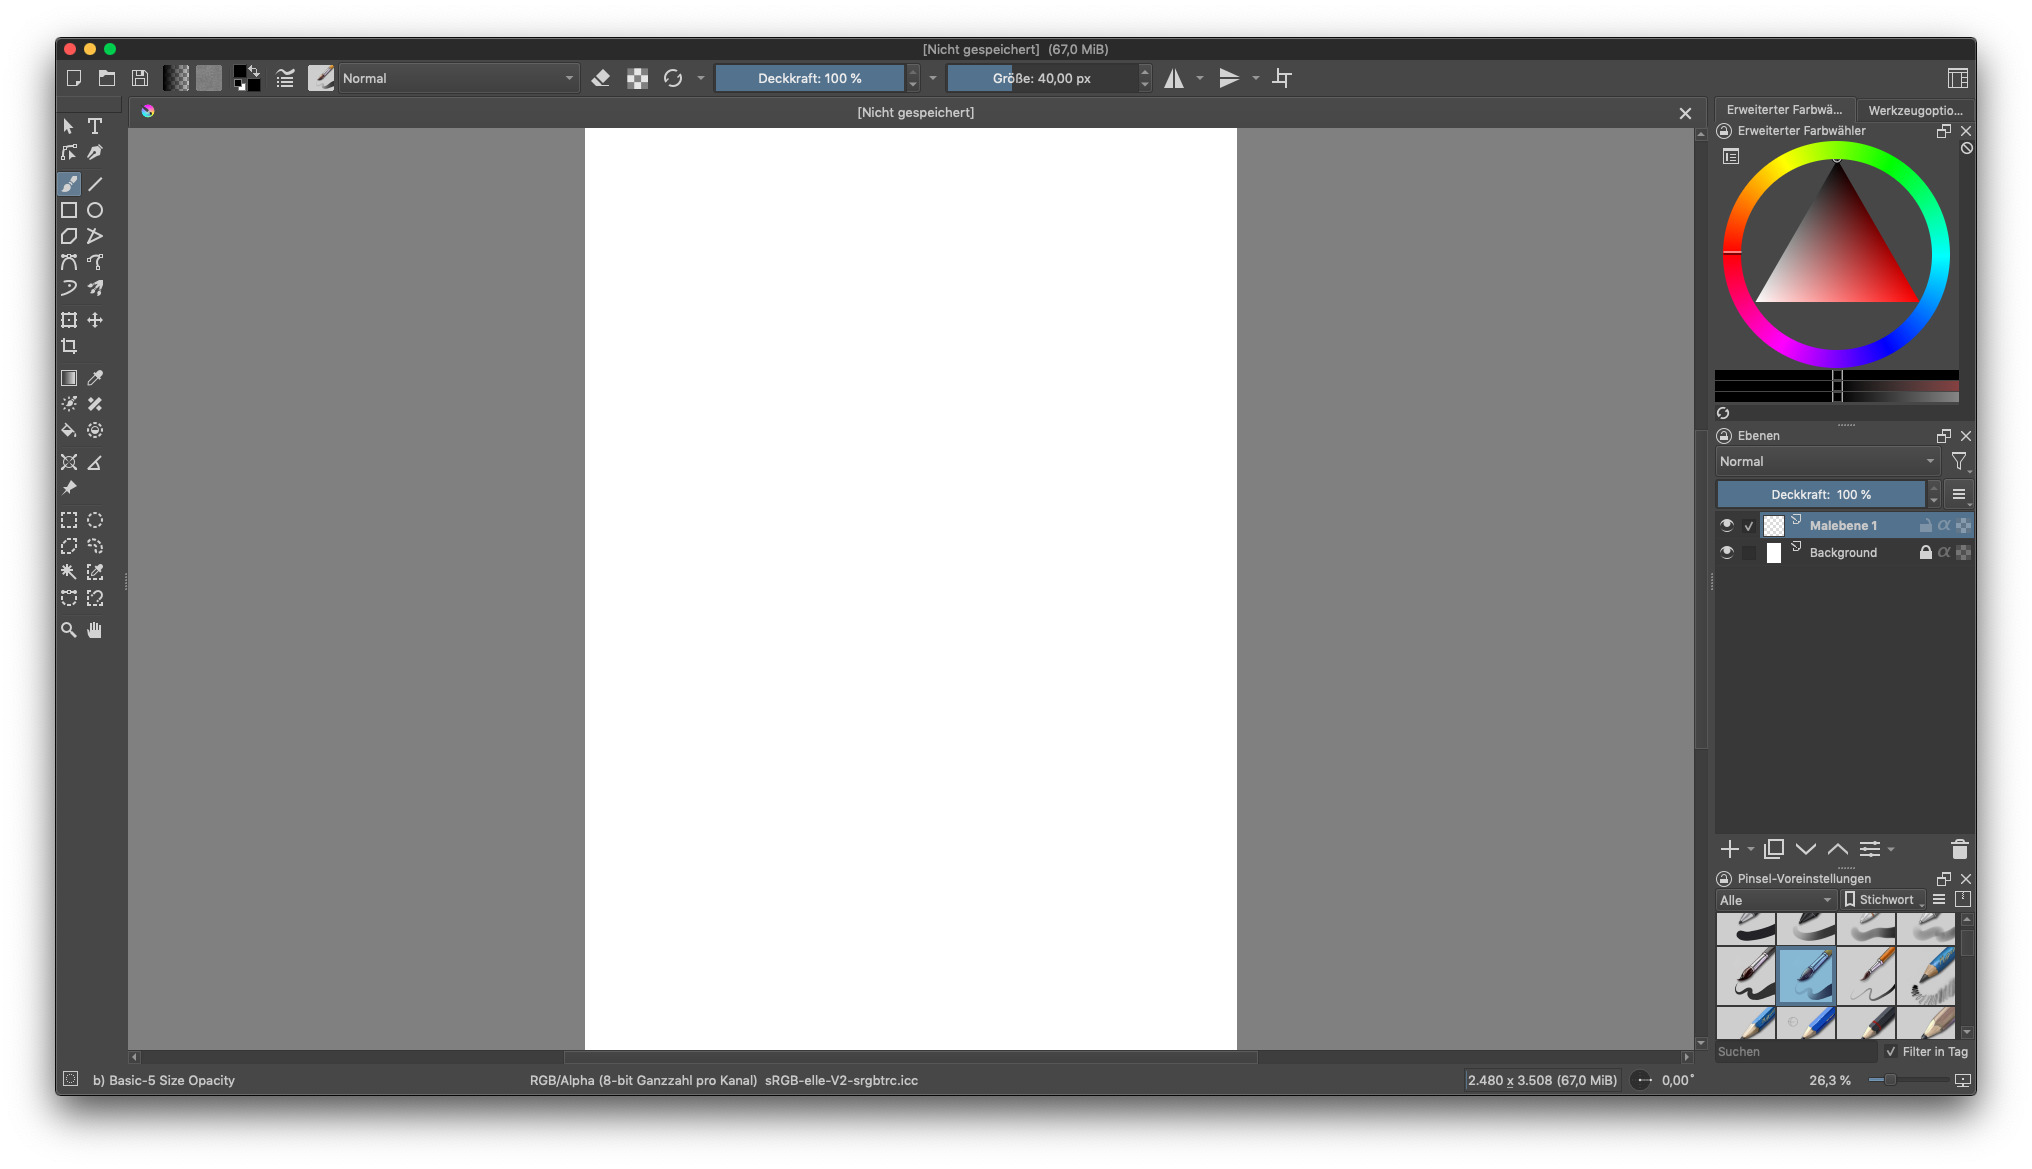Open the layer blend mode Normal dropdown
Viewport: 2032px width, 1169px height.
pos(1827,461)
